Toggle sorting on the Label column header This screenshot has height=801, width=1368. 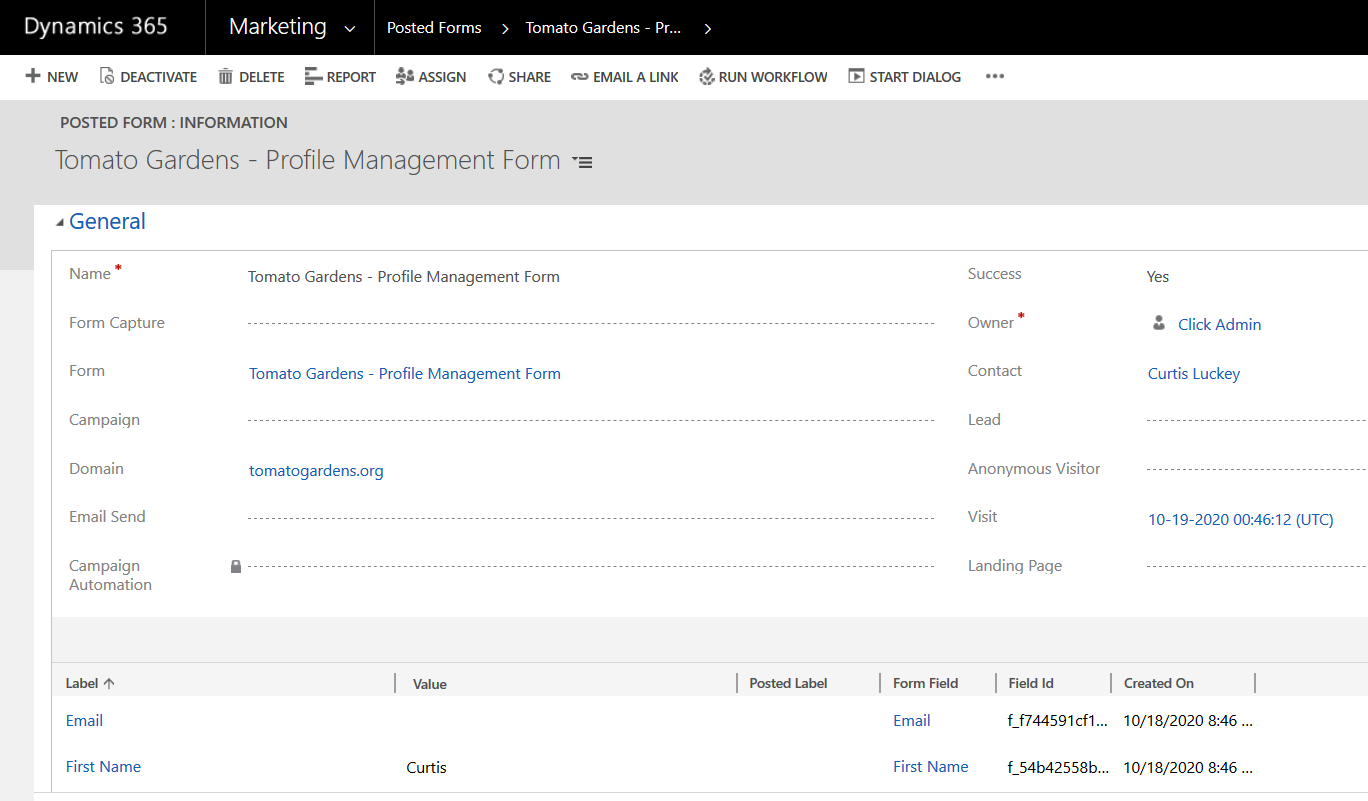(x=89, y=682)
